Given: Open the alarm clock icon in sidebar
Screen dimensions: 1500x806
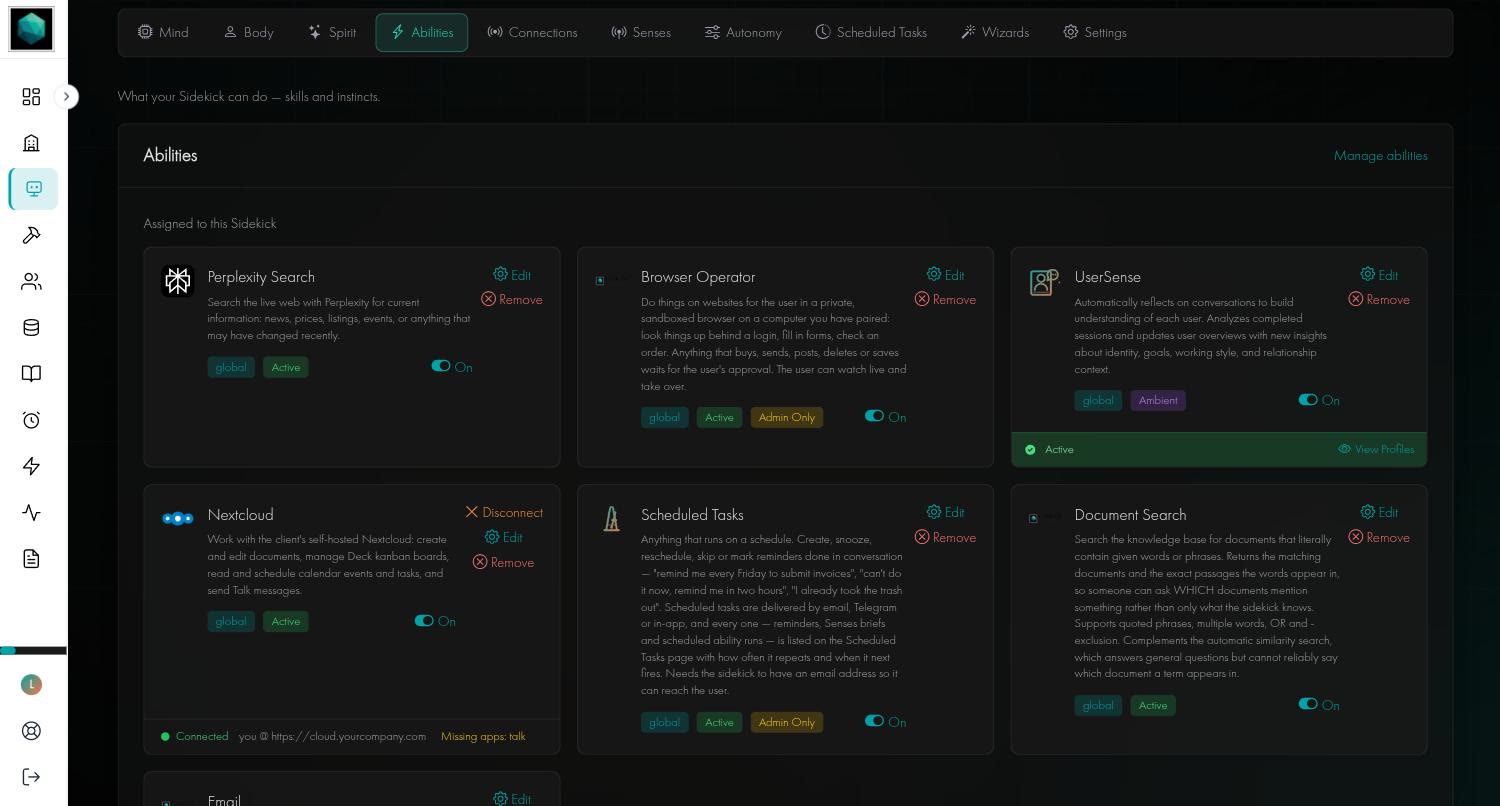Looking at the screenshot, I should coord(31,420).
